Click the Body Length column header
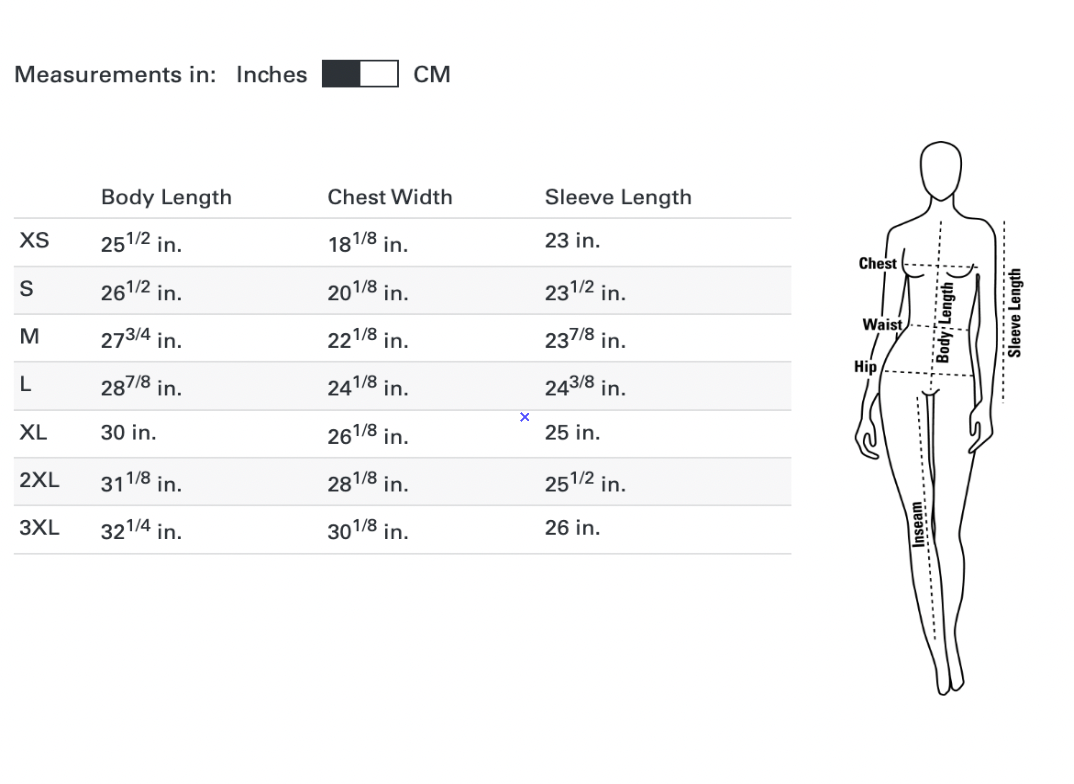Image resolution: width=1074 pixels, height=784 pixels. click(x=166, y=197)
